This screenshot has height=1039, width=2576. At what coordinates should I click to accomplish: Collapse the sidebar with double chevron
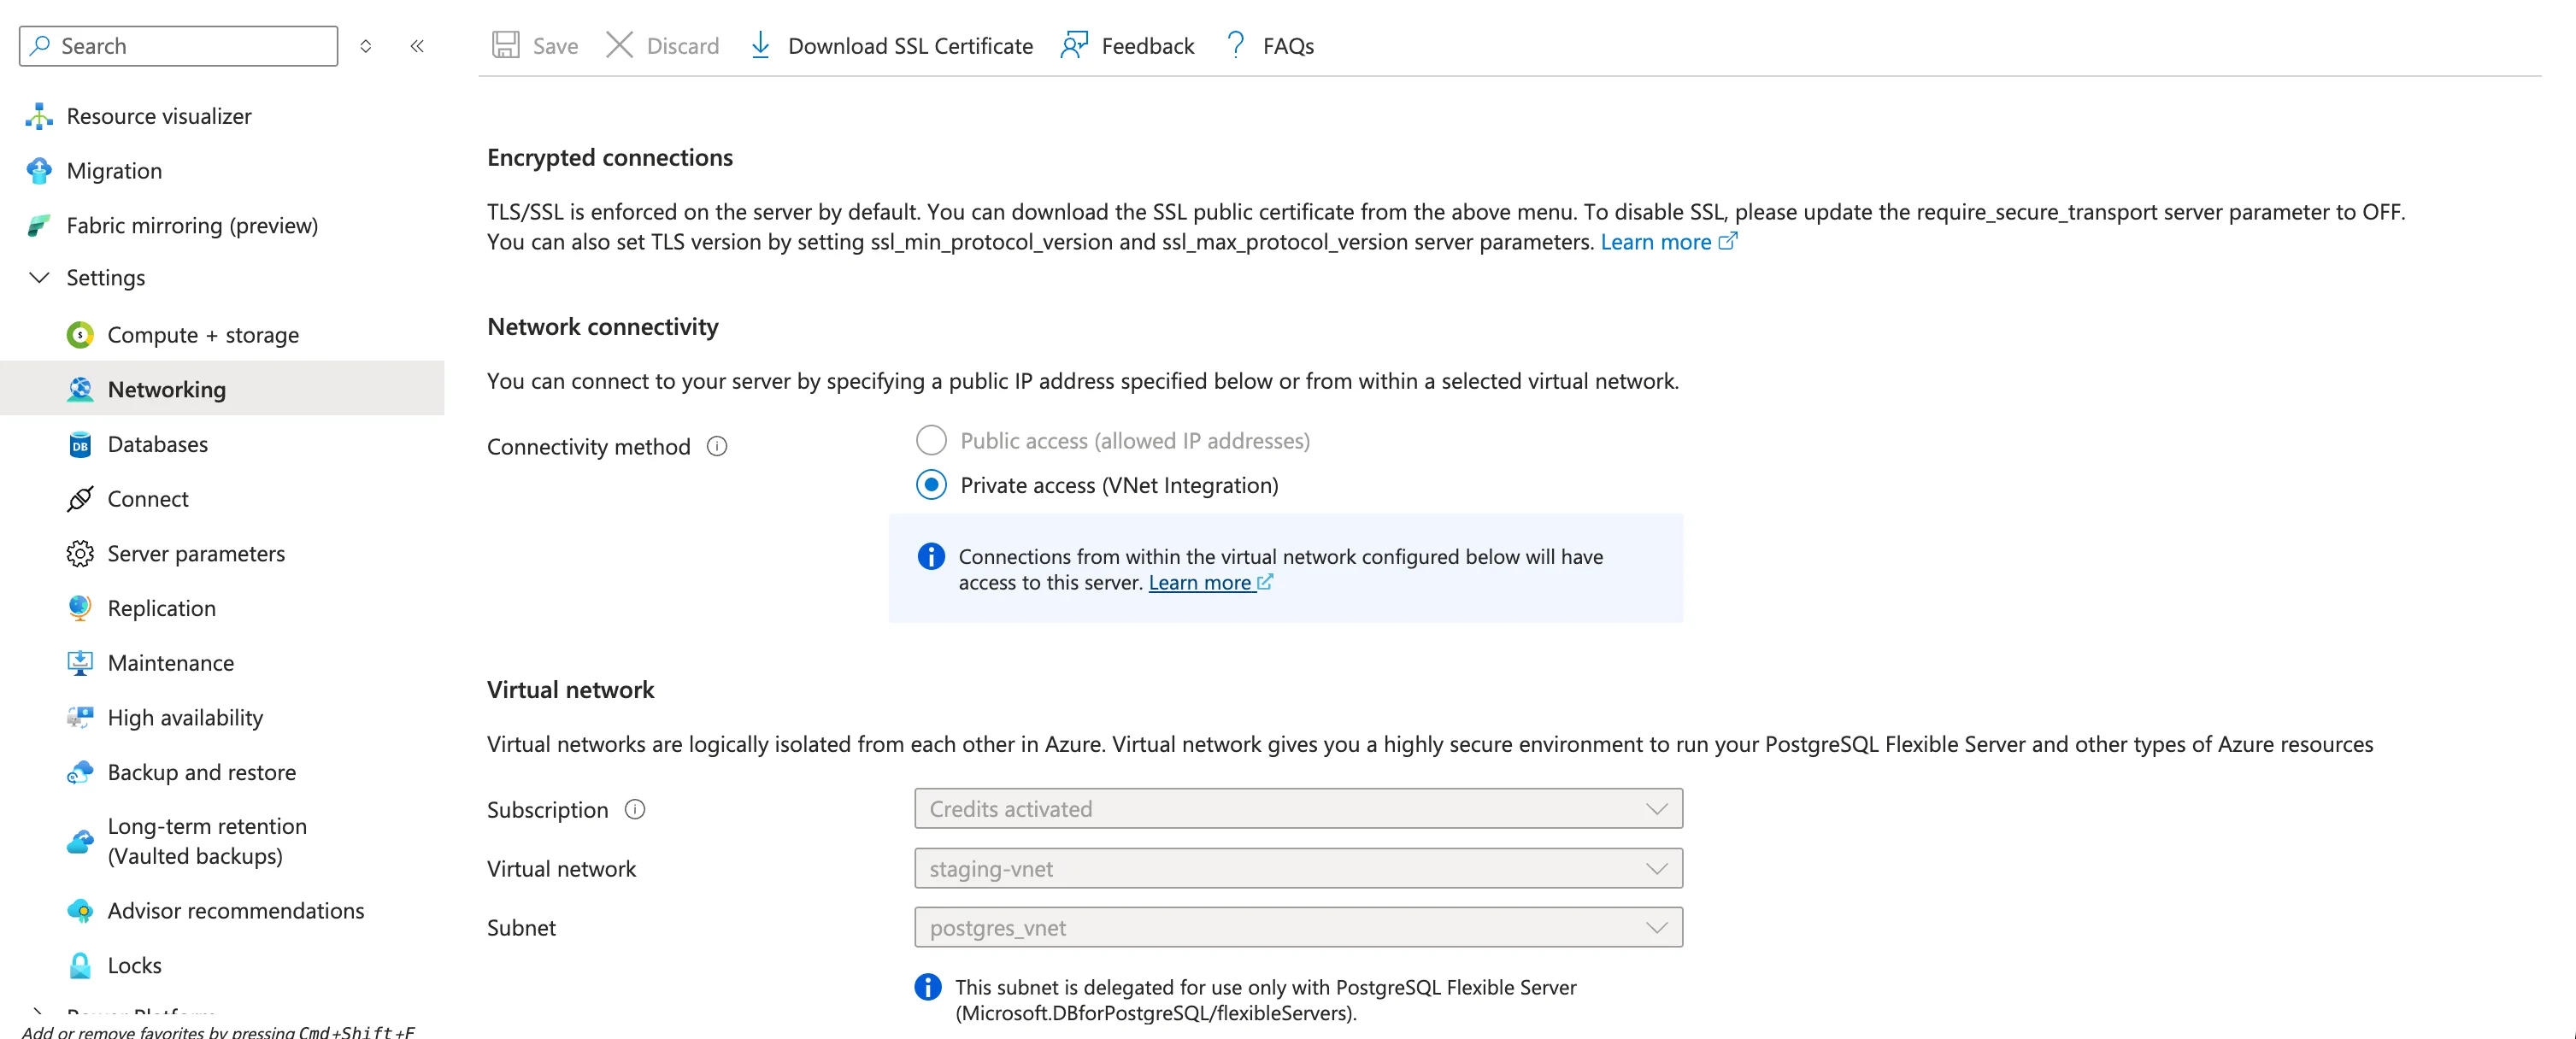tap(417, 46)
